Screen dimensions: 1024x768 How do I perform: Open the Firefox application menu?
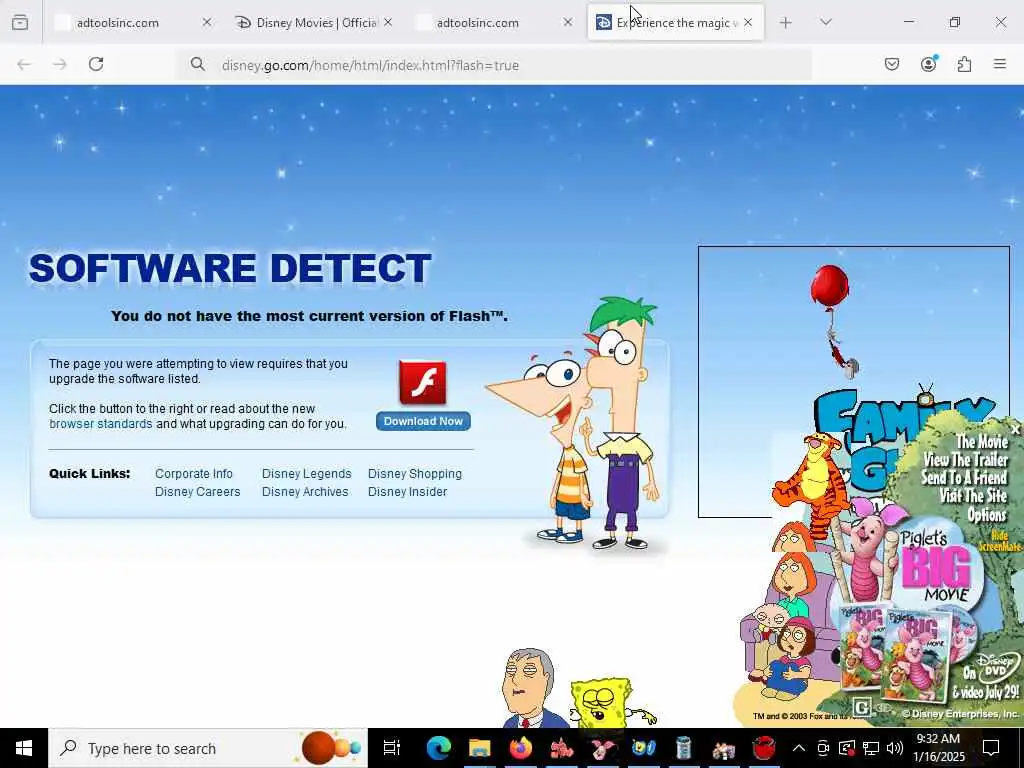[x=1000, y=64]
